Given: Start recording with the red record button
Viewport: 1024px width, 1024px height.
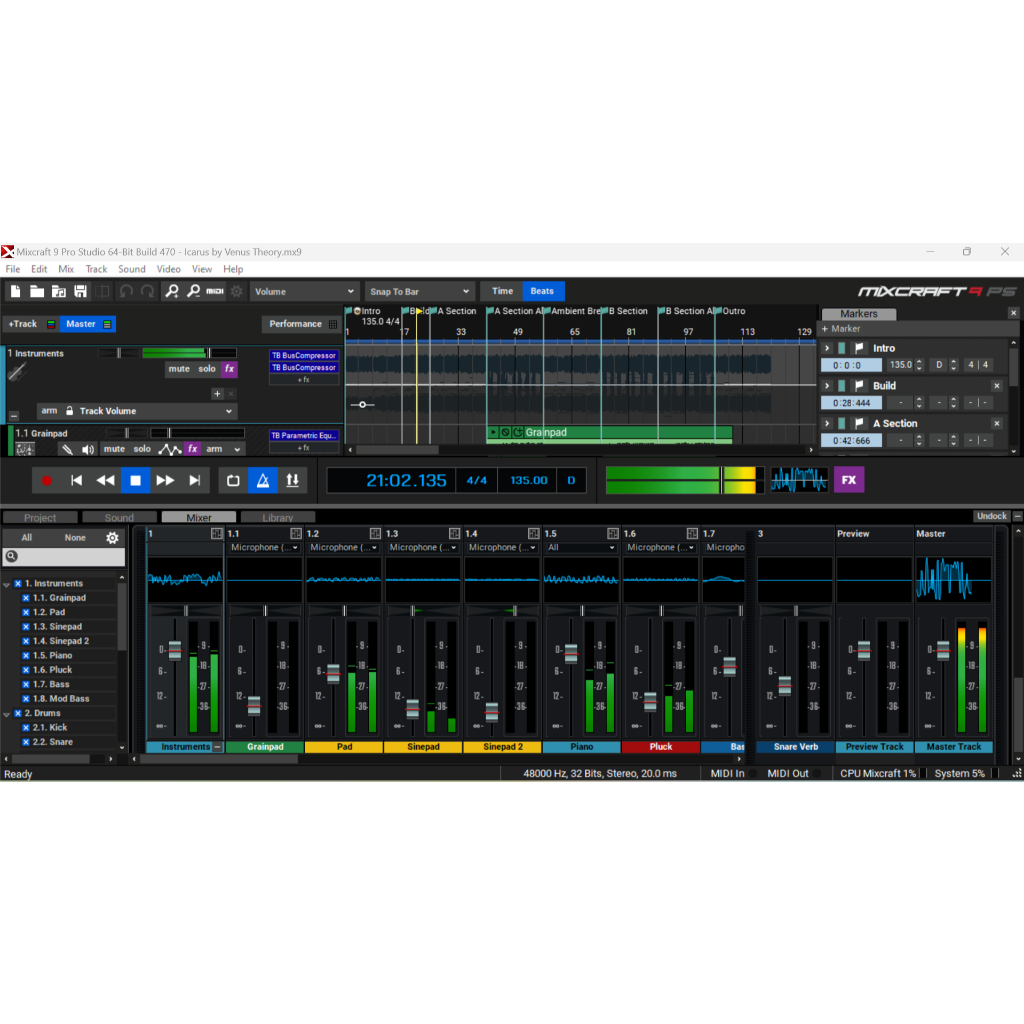Looking at the screenshot, I should tap(46, 481).
